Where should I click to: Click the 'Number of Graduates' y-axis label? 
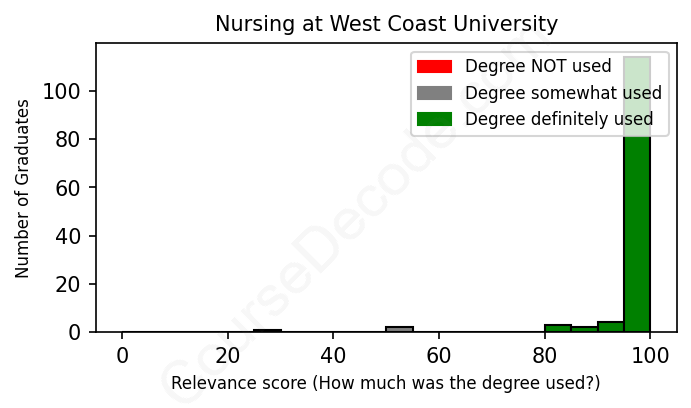(x=23, y=188)
